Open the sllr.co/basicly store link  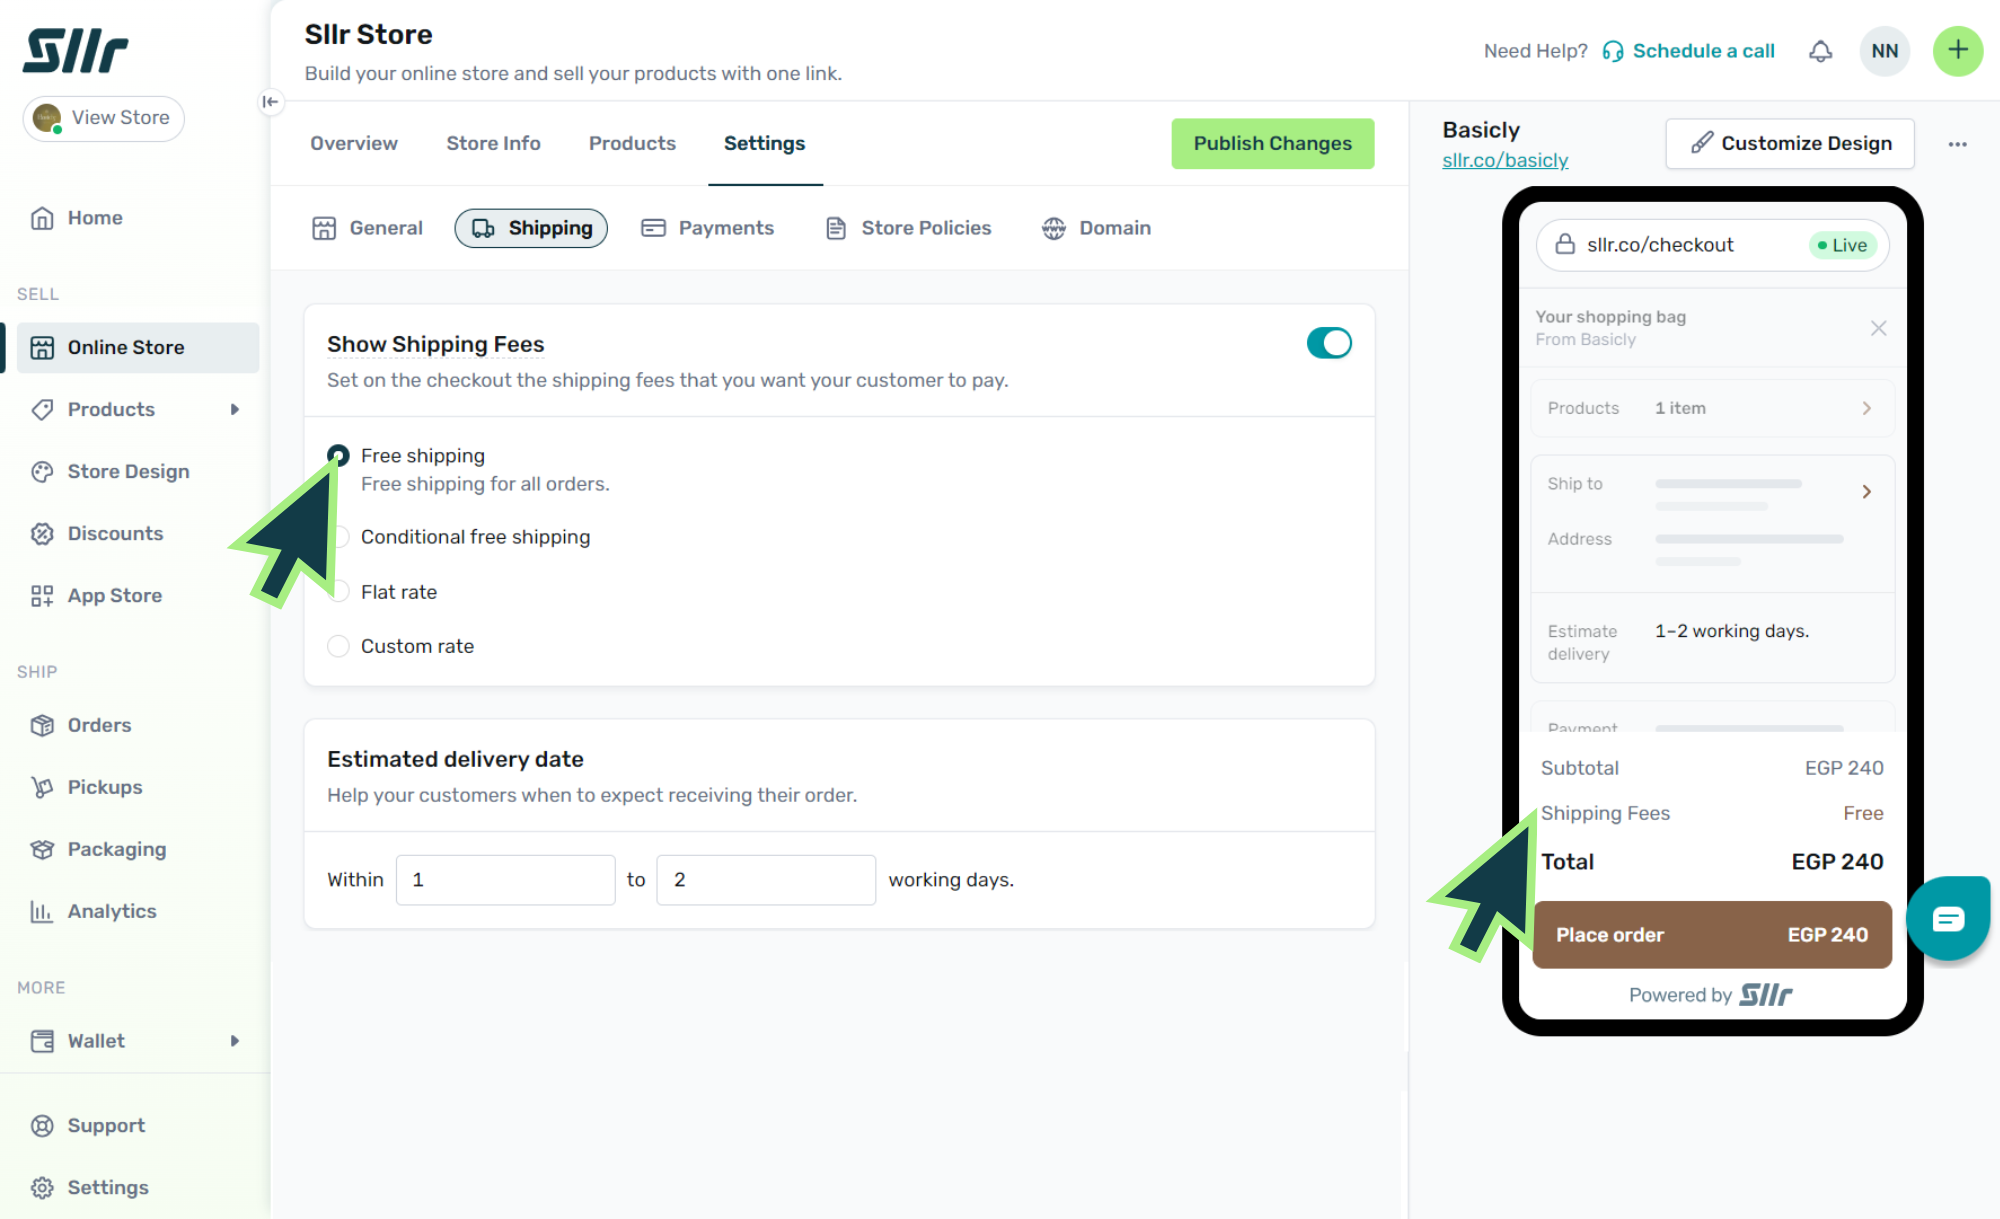[1505, 160]
